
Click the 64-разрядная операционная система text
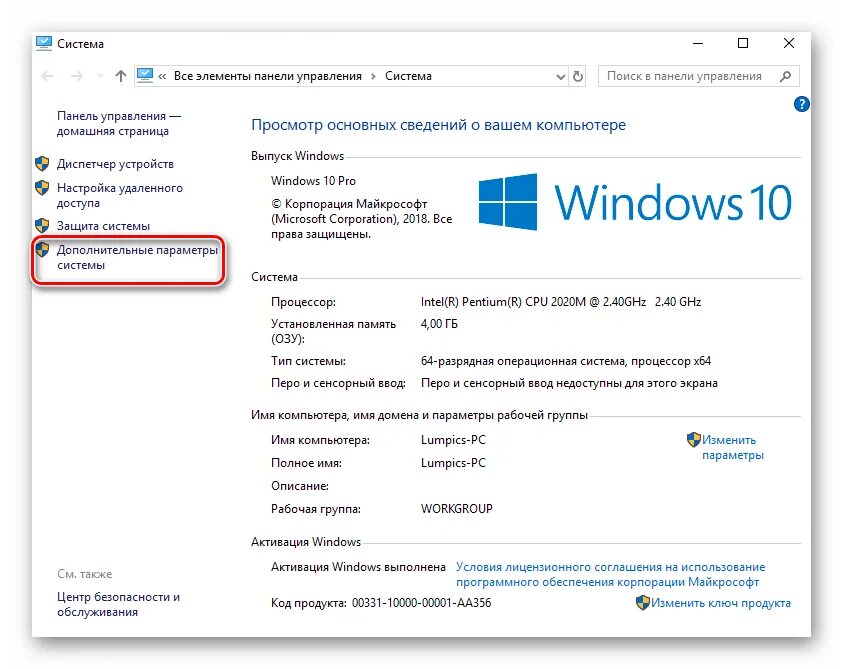[x=566, y=361]
